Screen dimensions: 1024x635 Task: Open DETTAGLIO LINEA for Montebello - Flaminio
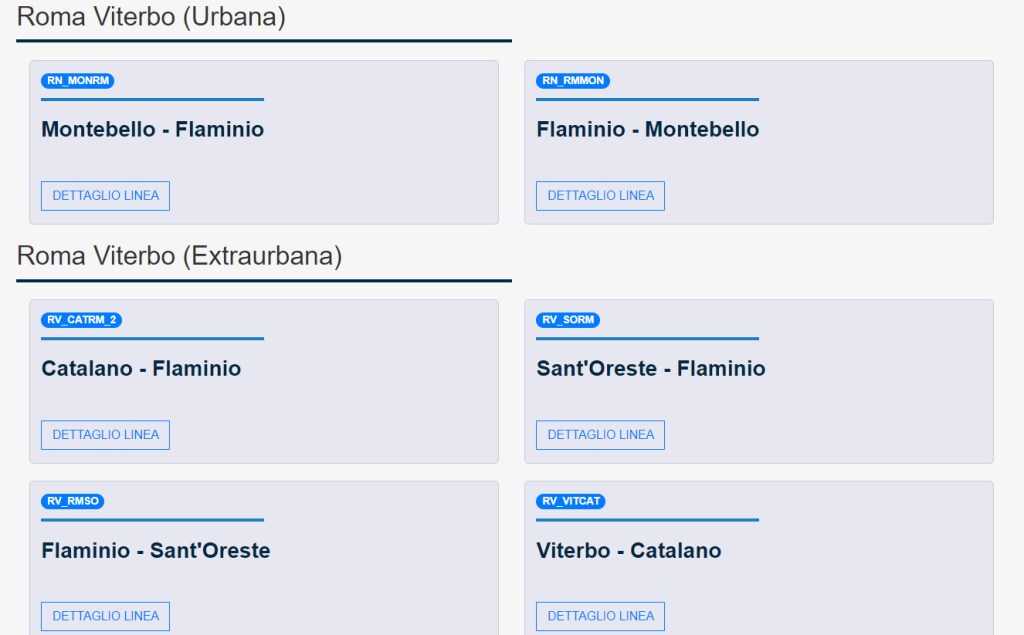click(105, 196)
